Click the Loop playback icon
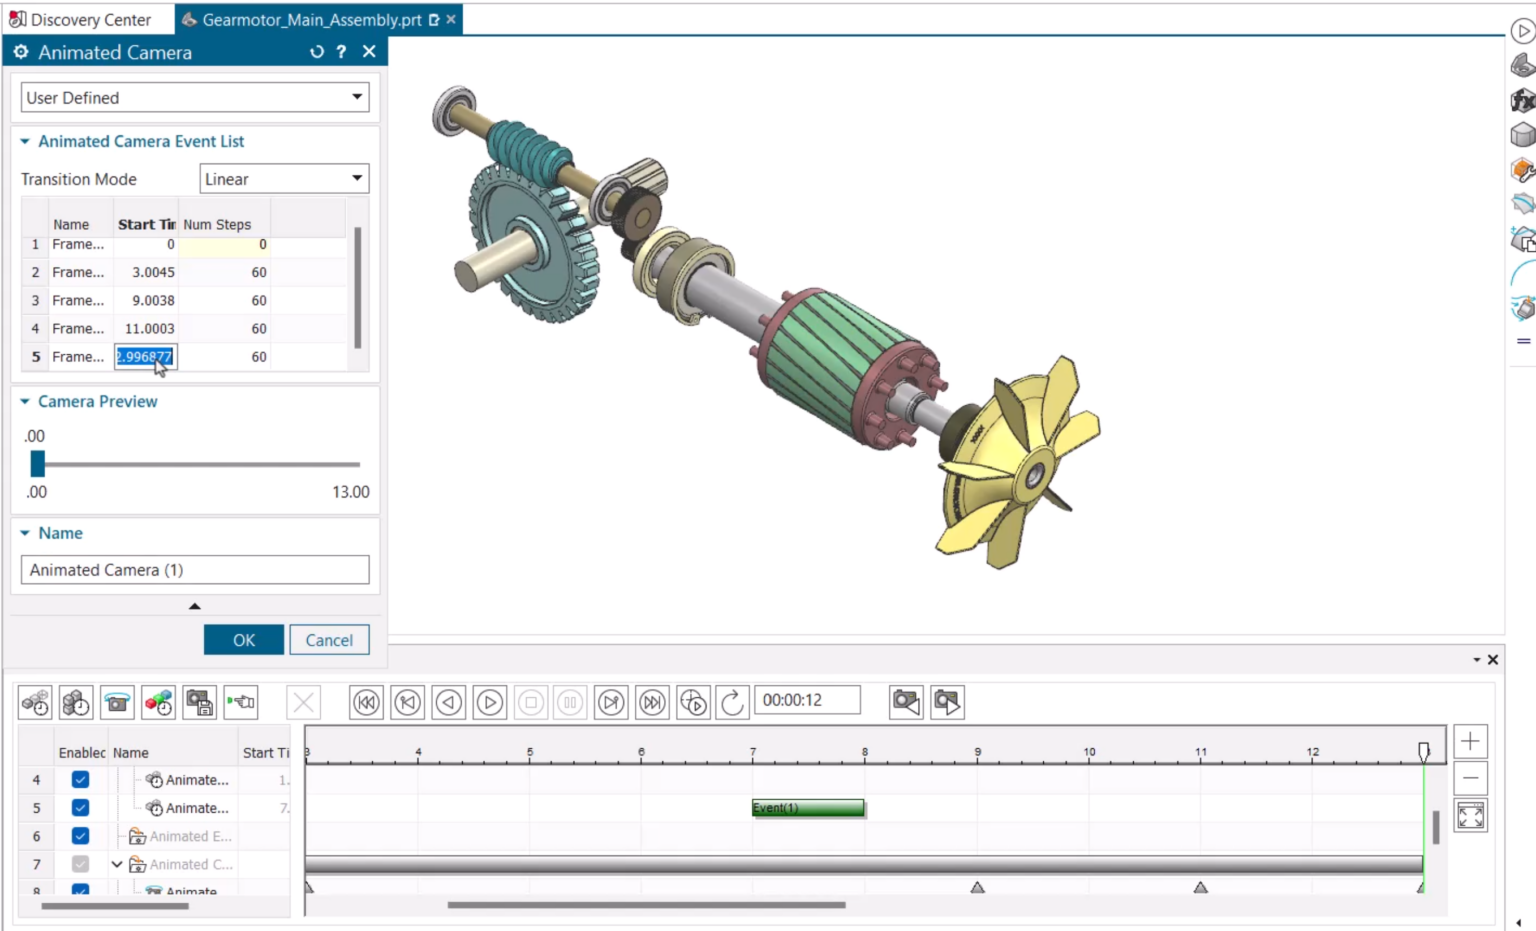Image resolution: width=1536 pixels, height=931 pixels. click(733, 703)
